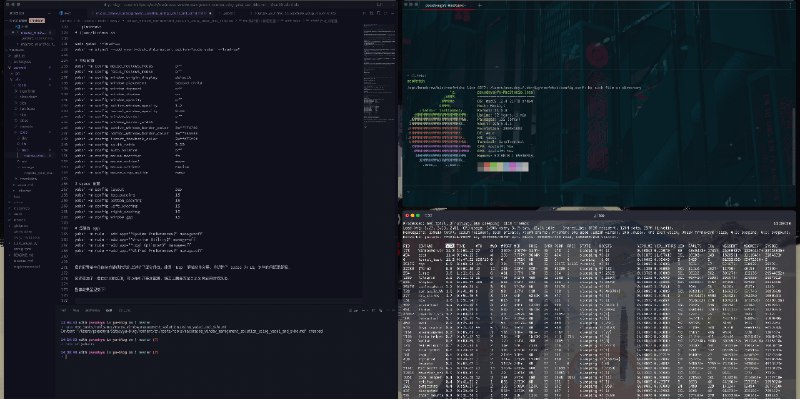
Task: Click the 'normal_window_border_color' config line
Action: (136, 133)
